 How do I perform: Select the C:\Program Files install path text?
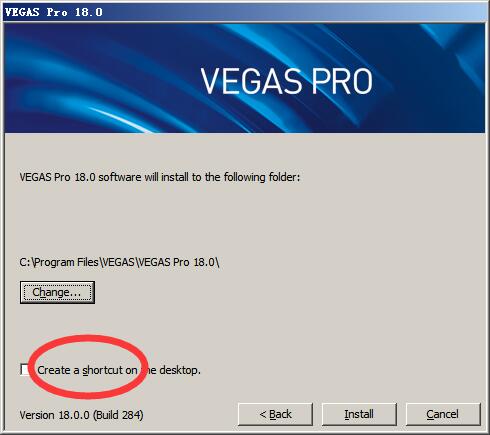point(119,262)
